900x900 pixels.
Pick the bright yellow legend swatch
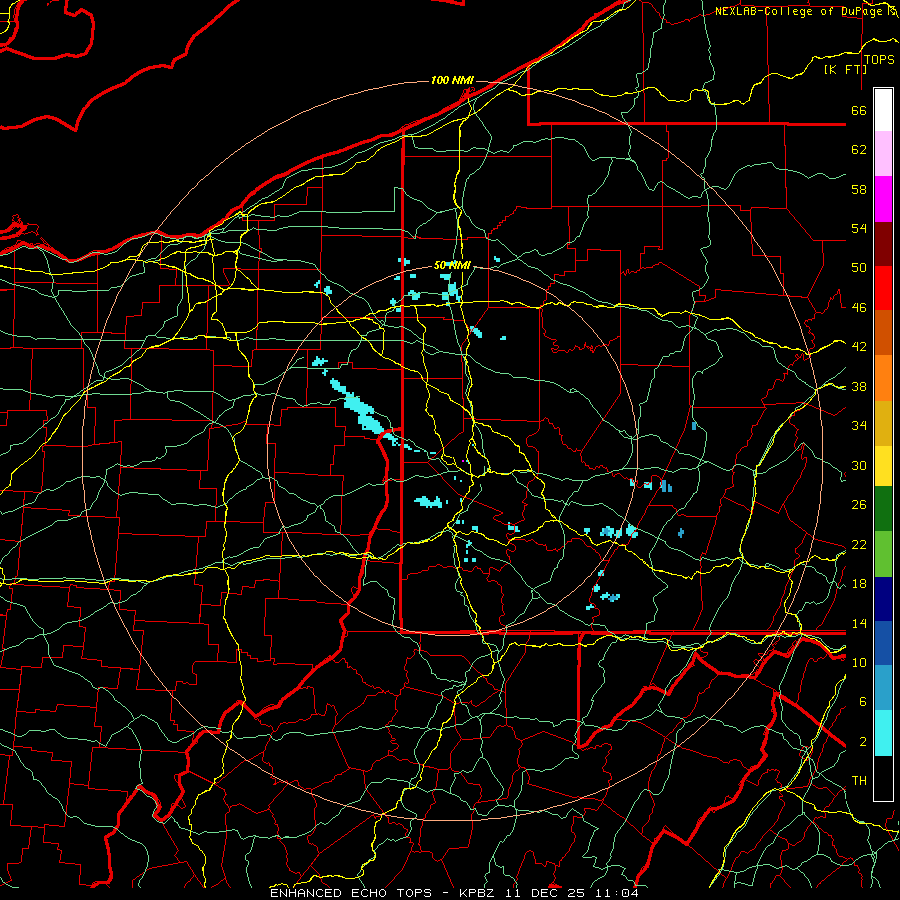tap(883, 465)
